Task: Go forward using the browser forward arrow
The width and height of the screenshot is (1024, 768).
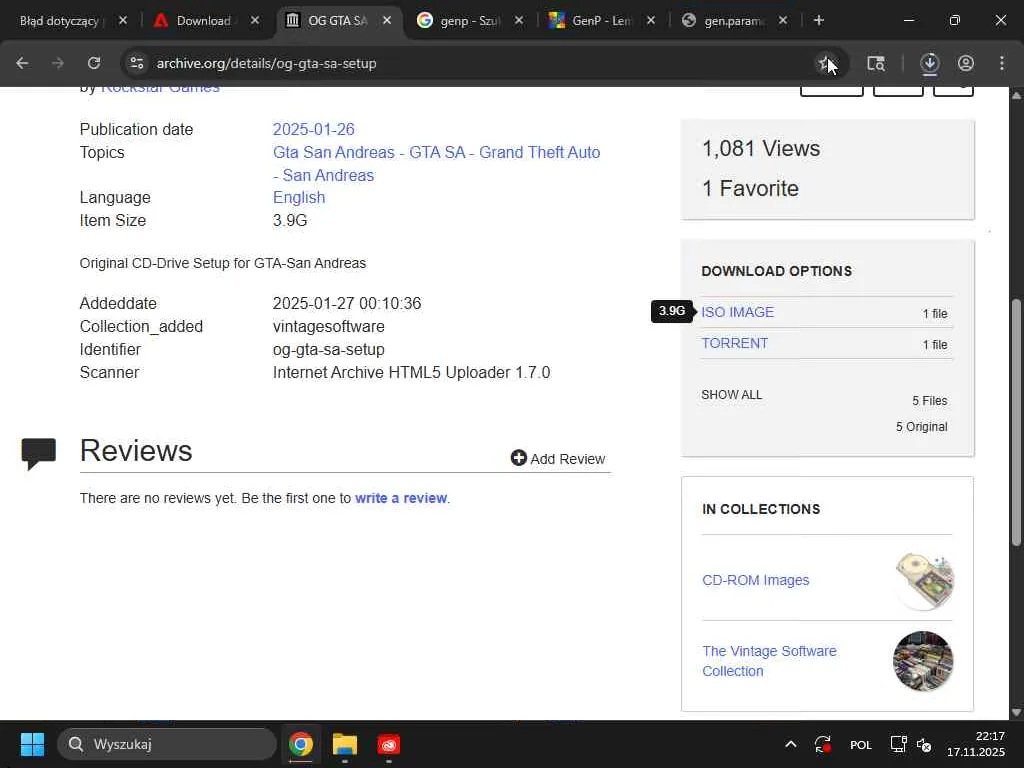Action: (58, 63)
